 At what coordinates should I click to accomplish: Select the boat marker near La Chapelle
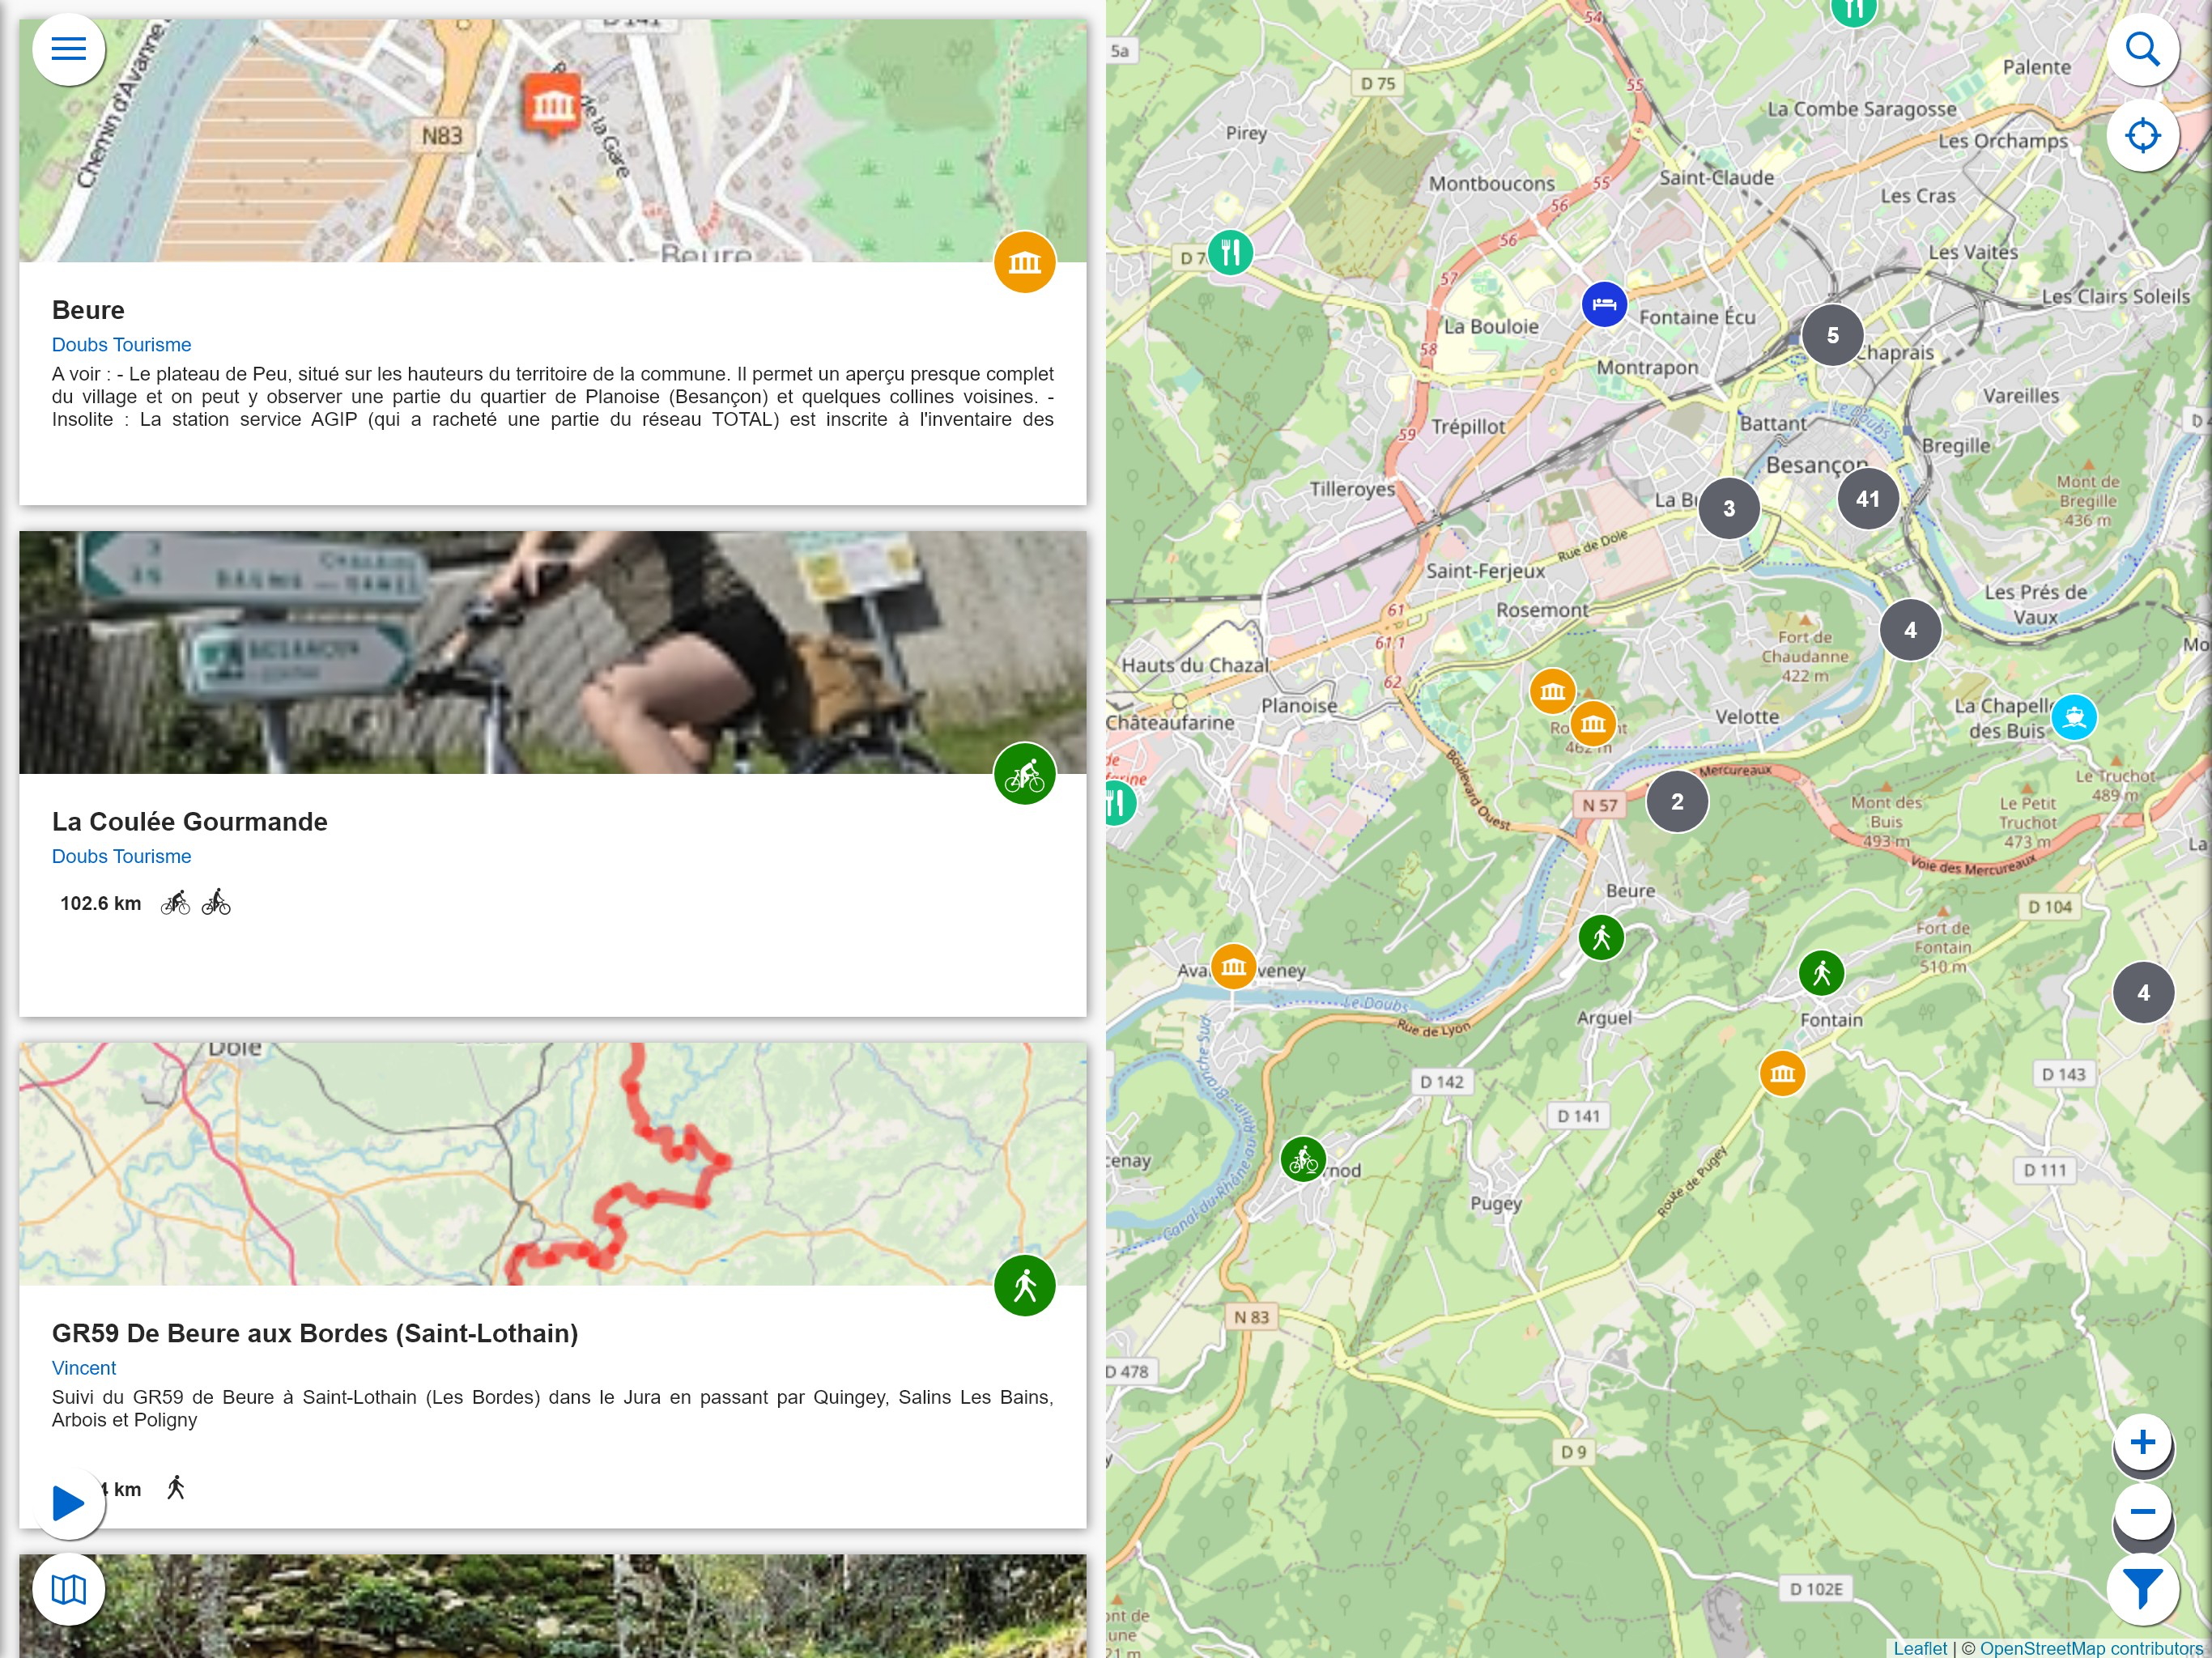[x=2073, y=716]
